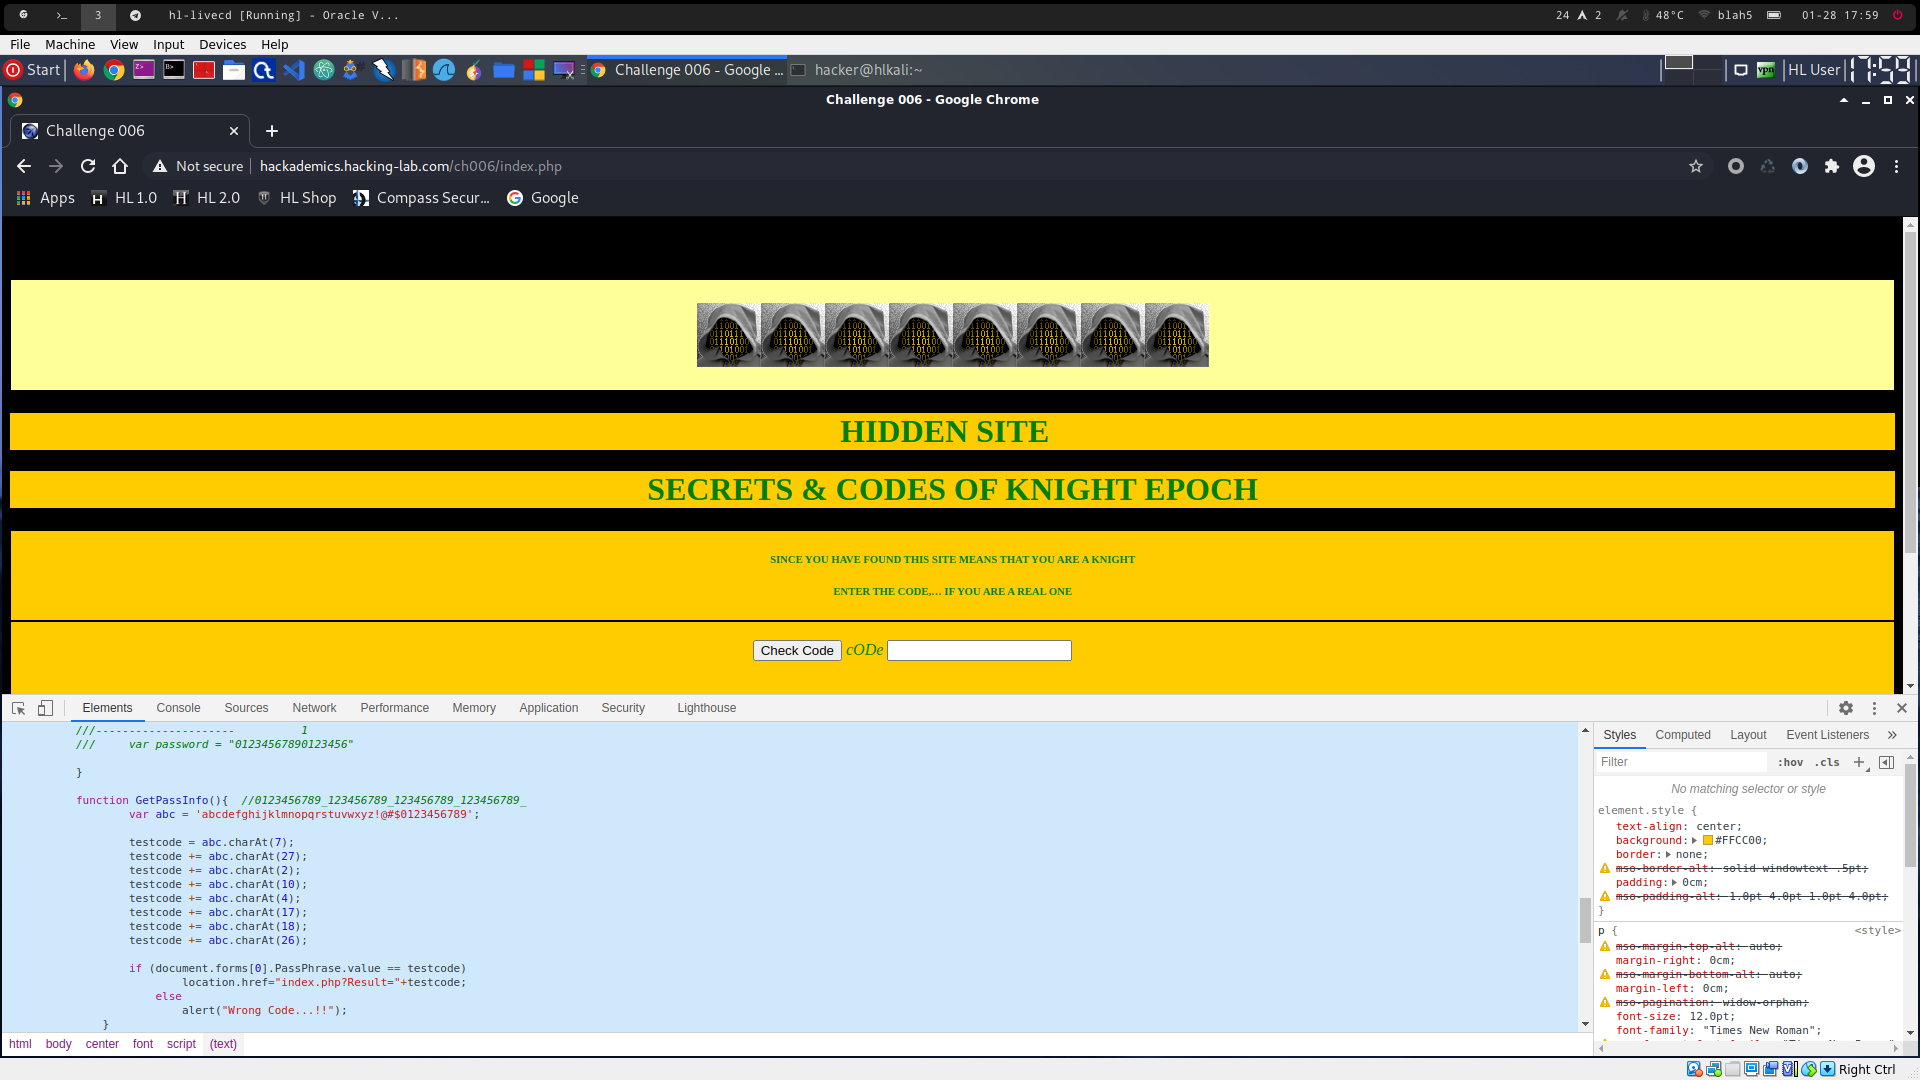
Task: Switch to the Network tab in DevTools
Action: tap(314, 708)
